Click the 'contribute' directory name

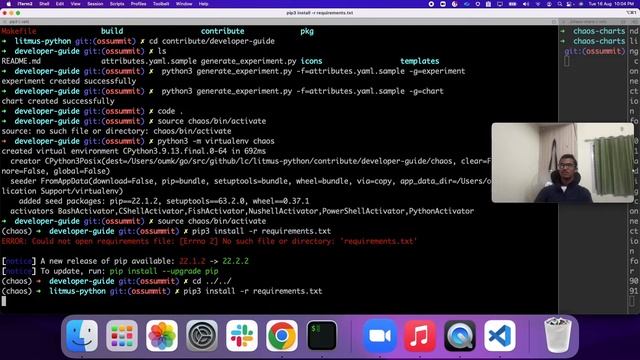point(222,31)
